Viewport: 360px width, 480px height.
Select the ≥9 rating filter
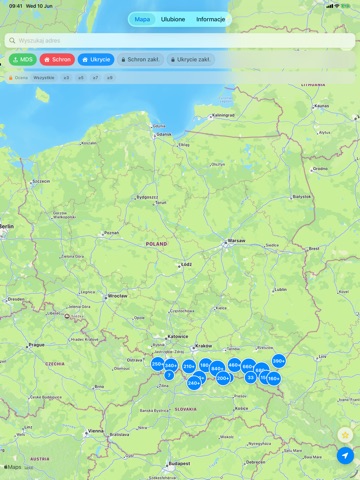(110, 78)
